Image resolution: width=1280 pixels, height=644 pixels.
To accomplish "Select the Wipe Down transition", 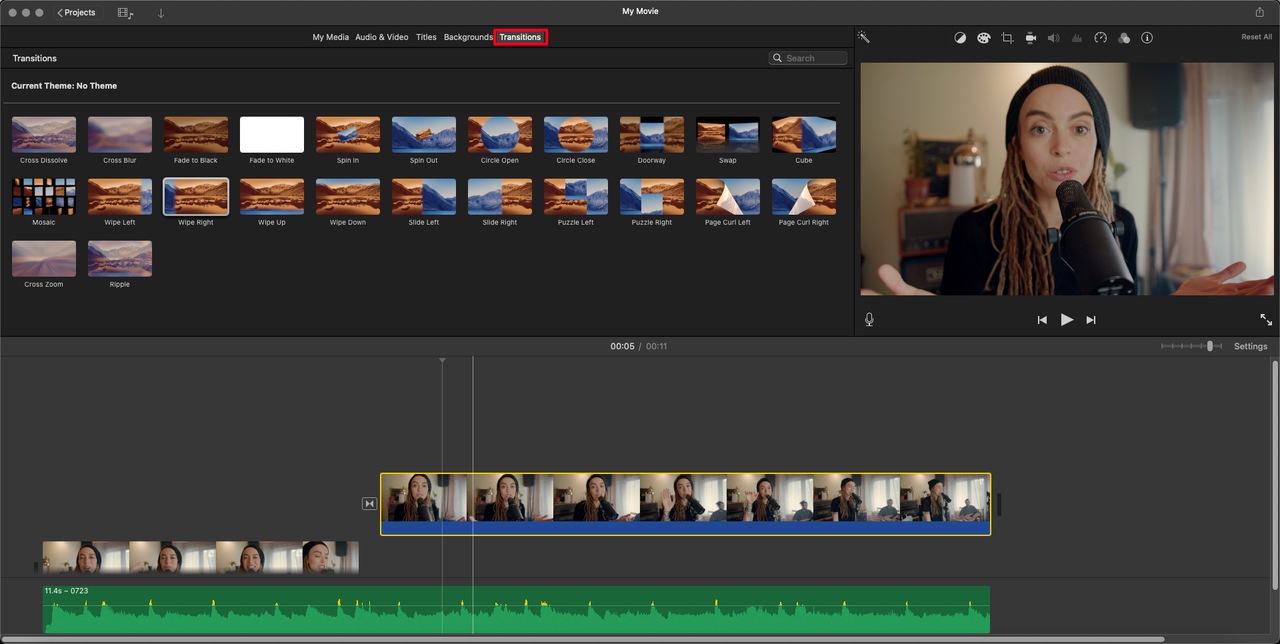I will [x=348, y=197].
